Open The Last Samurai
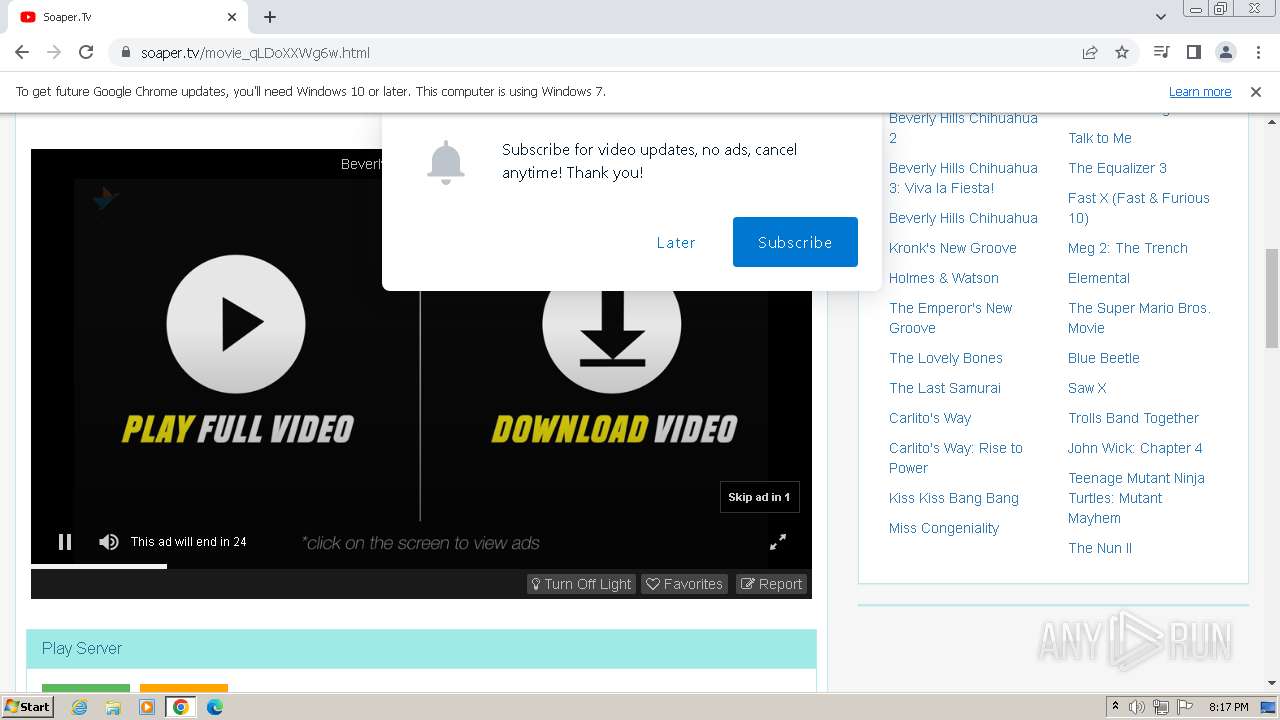This screenshot has width=1280, height=720. tap(945, 388)
